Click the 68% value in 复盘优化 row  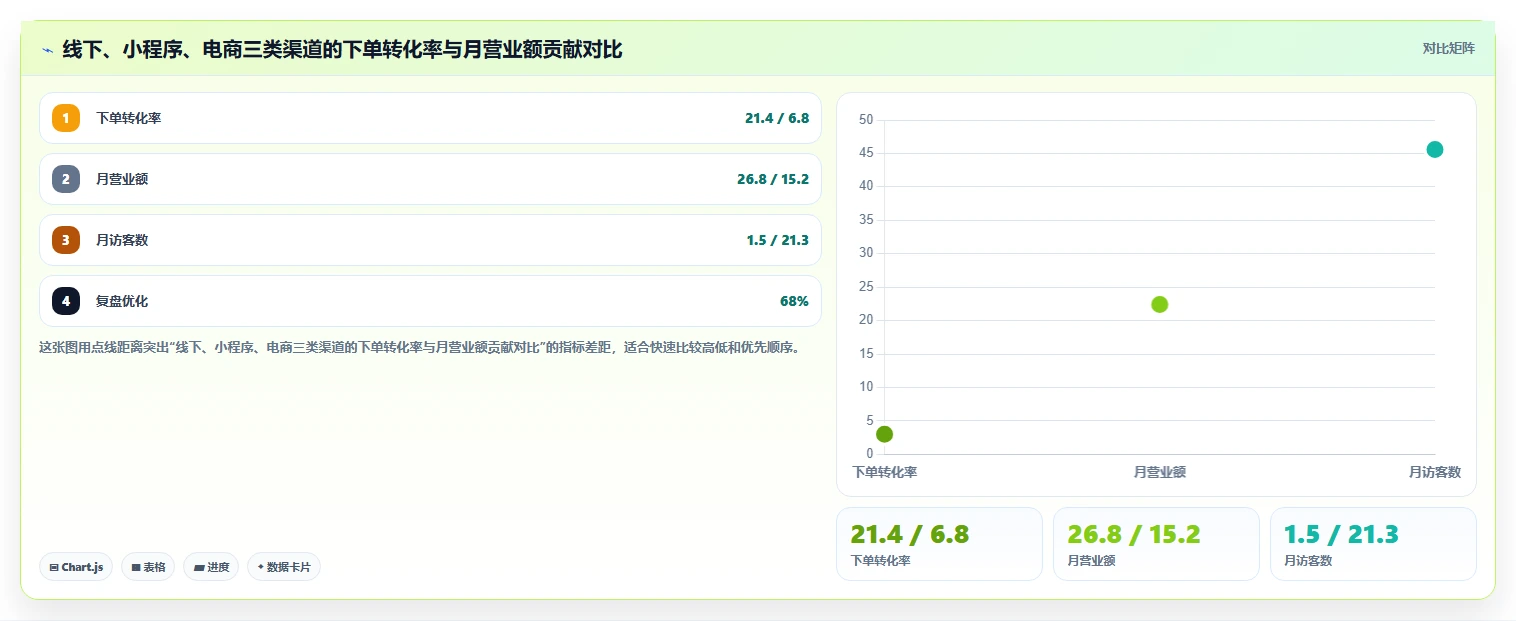794,301
